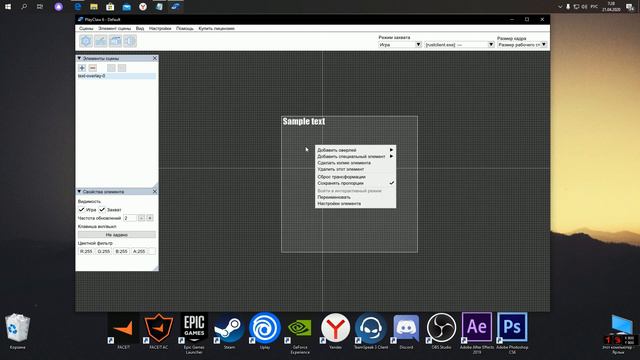Toggle Сохранять пропорции in context menu
The width and height of the screenshot is (640, 360).
coord(356,183)
